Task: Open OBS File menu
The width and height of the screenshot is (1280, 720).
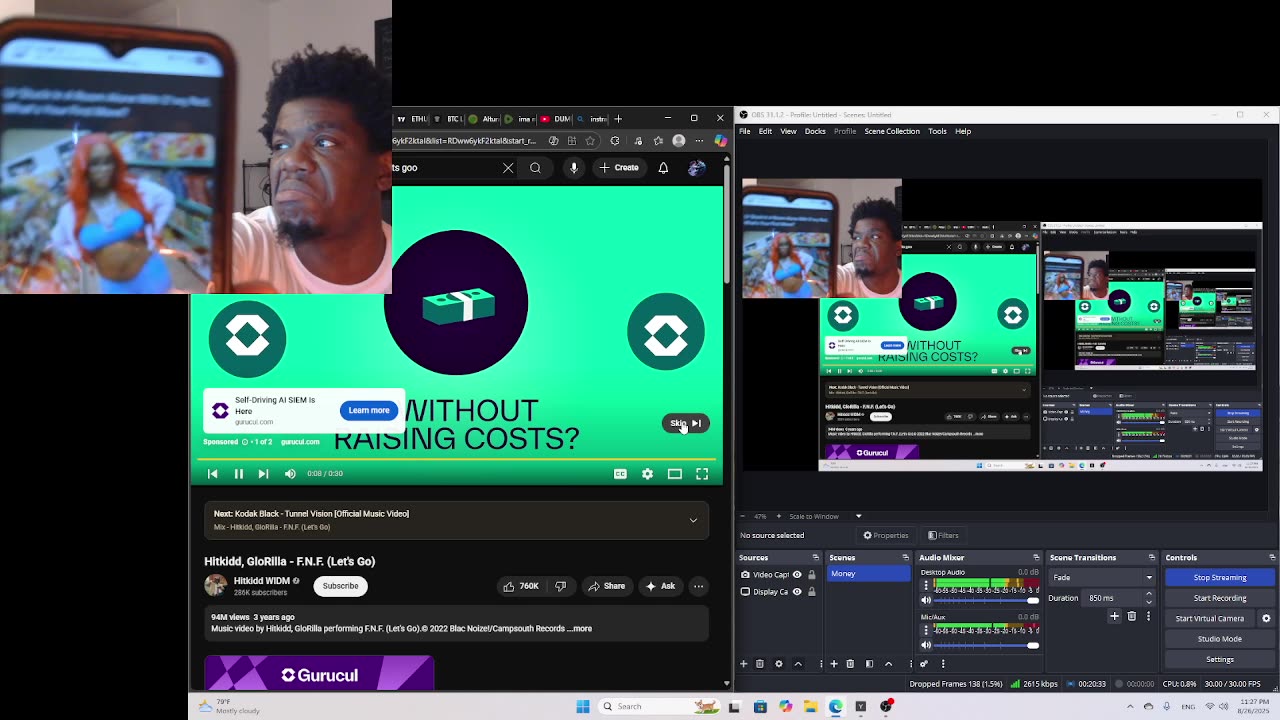Action: point(744,131)
